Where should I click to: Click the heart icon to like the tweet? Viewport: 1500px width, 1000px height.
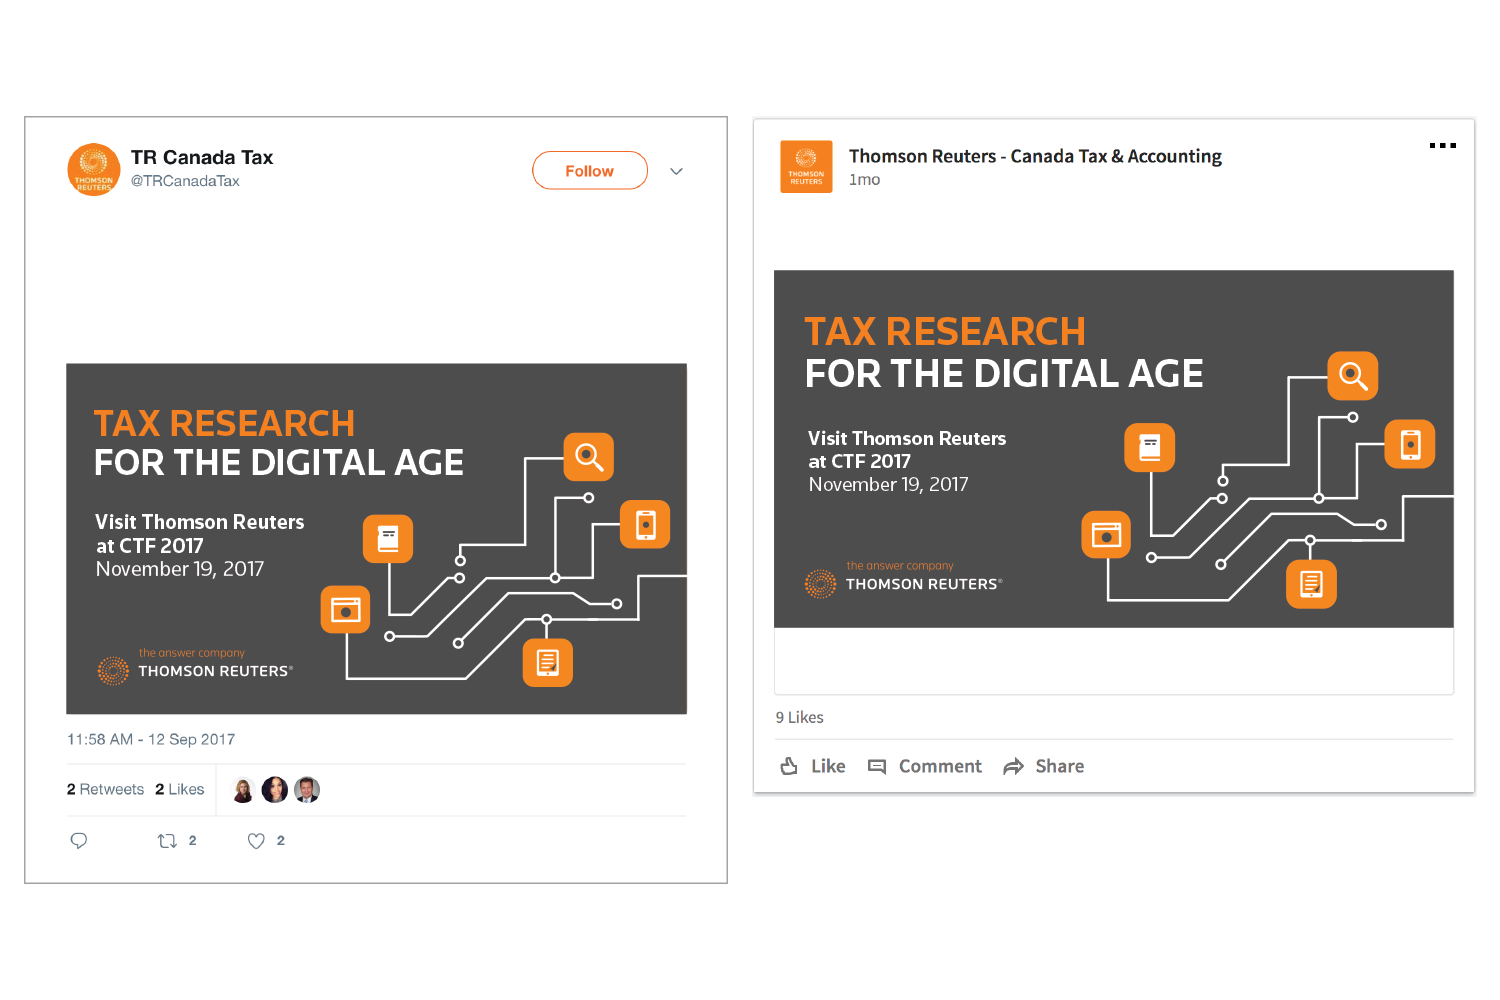tap(256, 841)
